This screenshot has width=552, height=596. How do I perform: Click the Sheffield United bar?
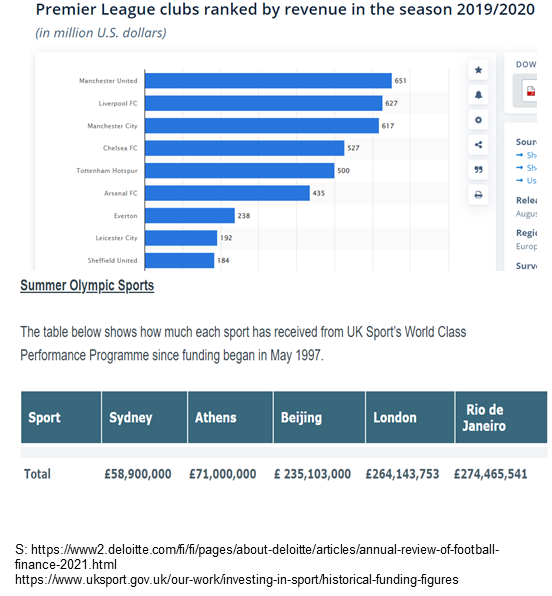click(179, 260)
